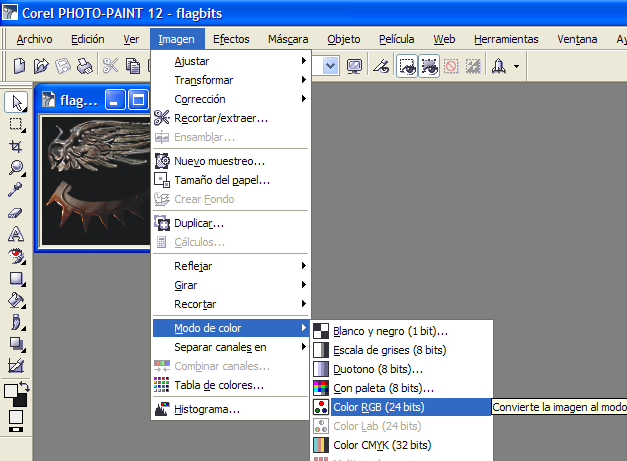Open Histograma… from the menu

pos(231,409)
